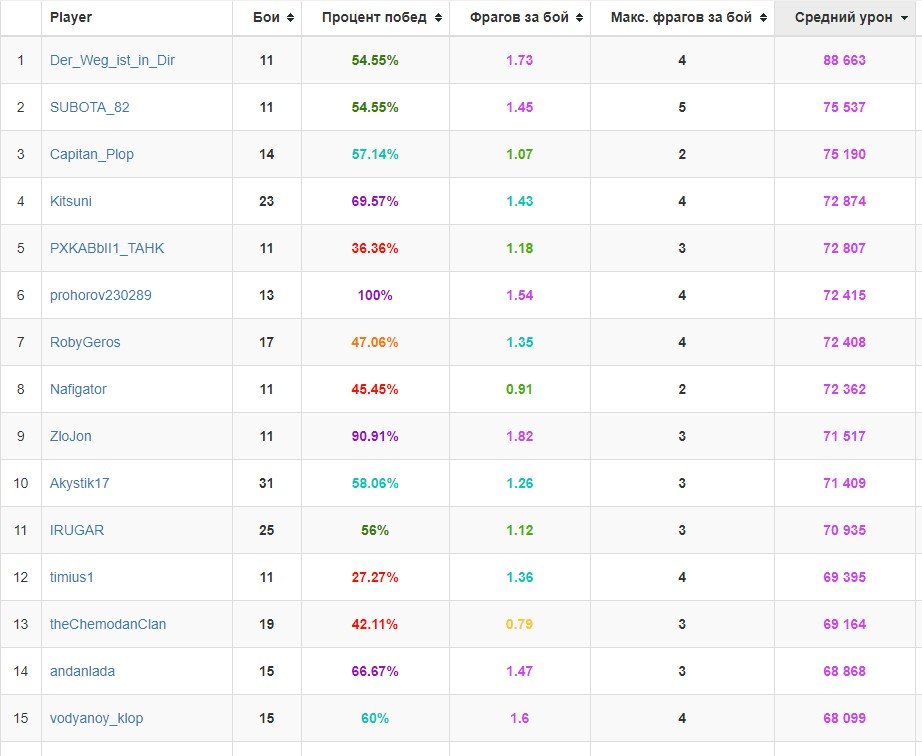Image resolution: width=922 pixels, height=756 pixels.
Task: Open player Nafigator profile
Action: coord(78,390)
